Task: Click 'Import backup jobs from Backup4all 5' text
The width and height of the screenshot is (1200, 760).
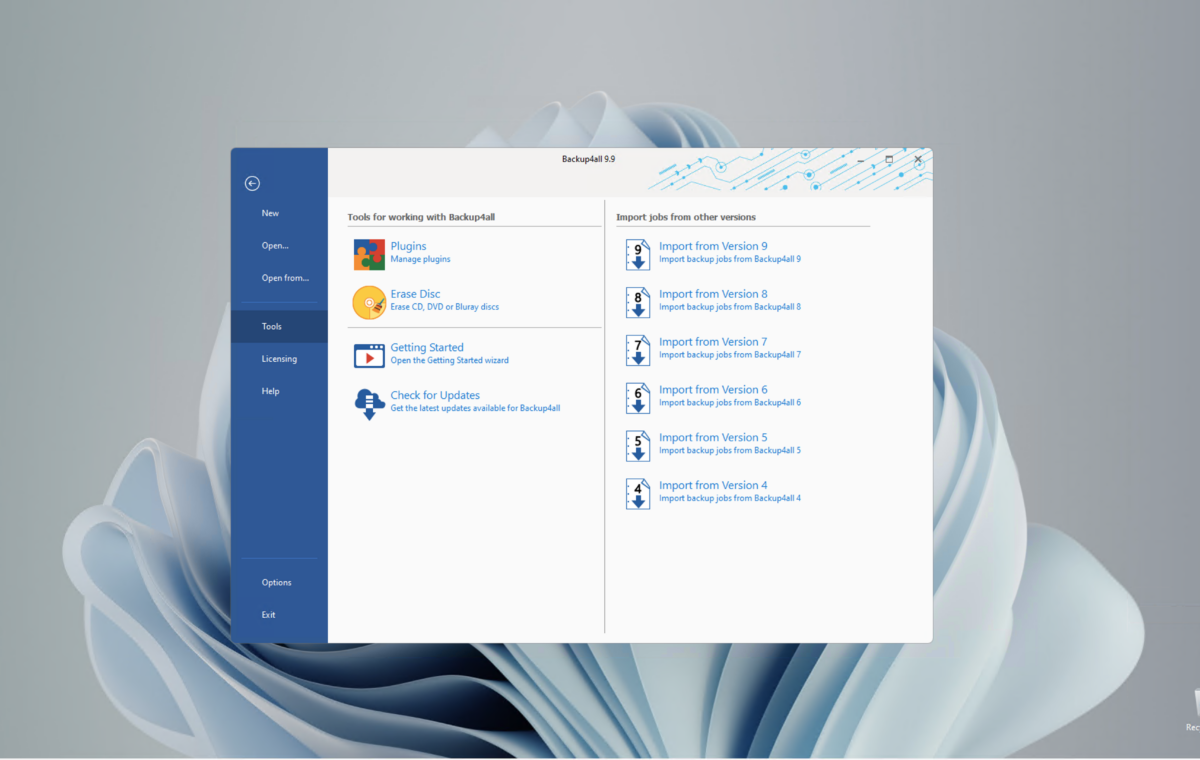Action: [730, 451]
